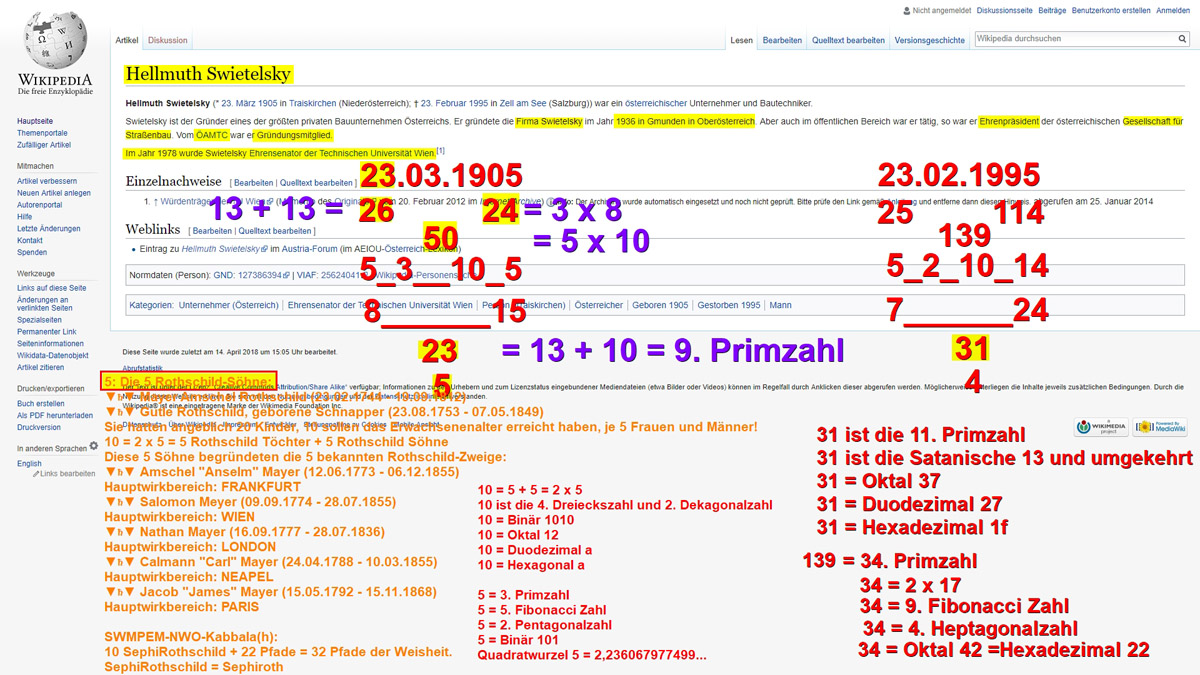Screen dimensions: 1200x675
Task: Click Bearbeiten next to Weblinks heading
Action: point(213,231)
